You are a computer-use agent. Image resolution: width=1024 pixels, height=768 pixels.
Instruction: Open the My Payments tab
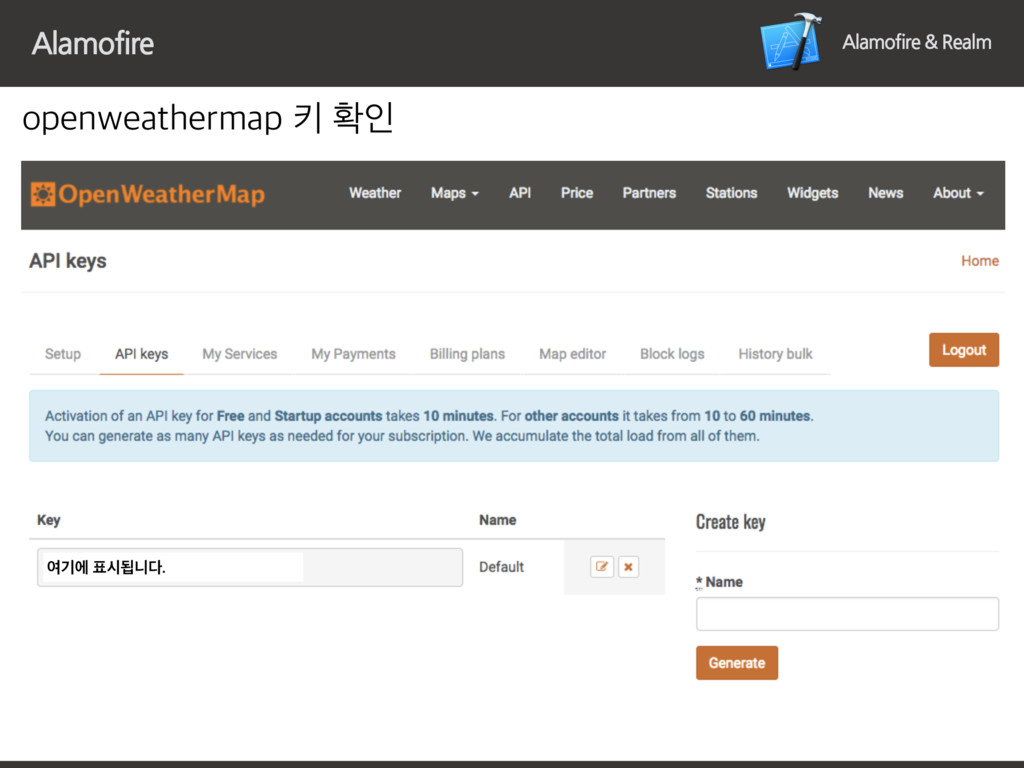(353, 354)
